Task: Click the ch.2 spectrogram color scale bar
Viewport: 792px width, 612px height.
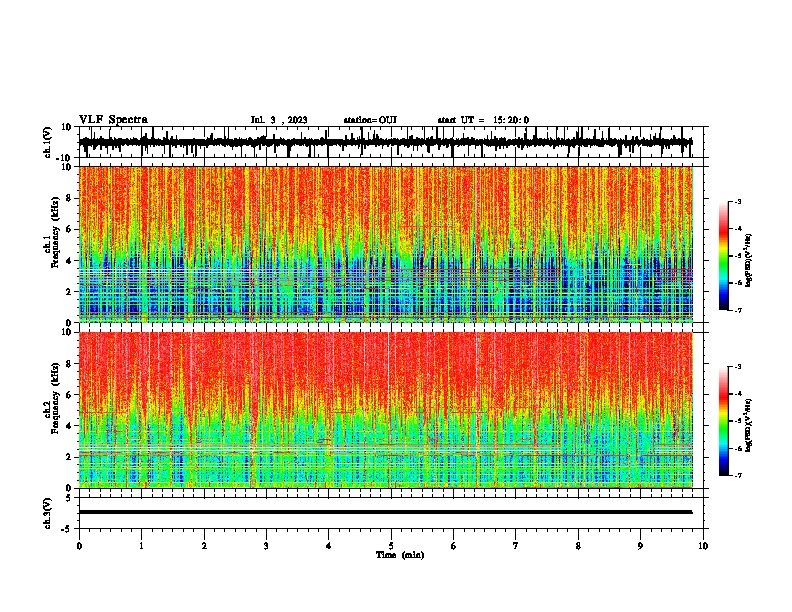Action: coord(724,421)
